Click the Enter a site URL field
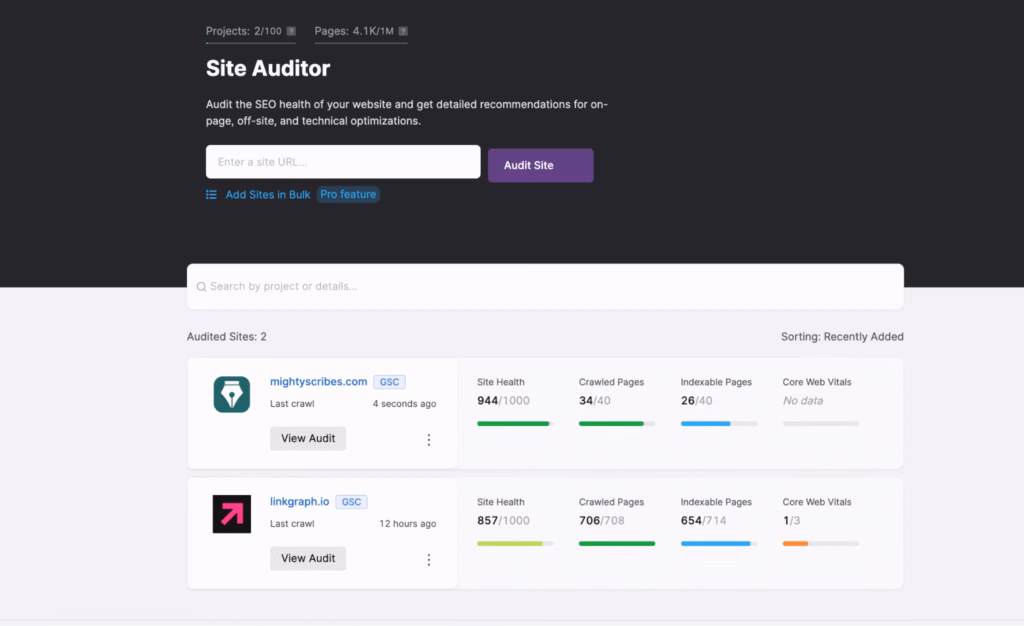Viewport: 1024px width, 626px height. coord(342,161)
